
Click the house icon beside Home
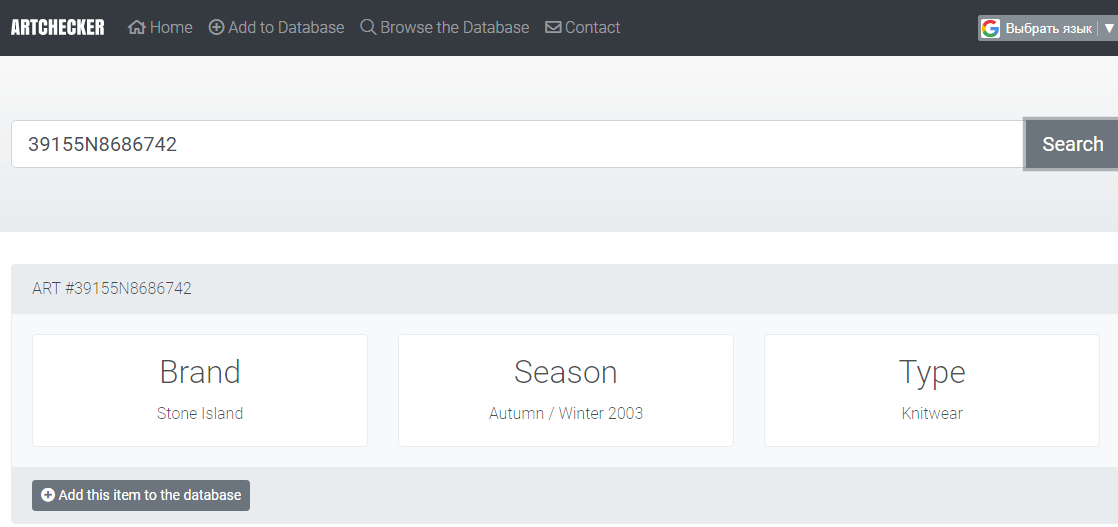137,28
